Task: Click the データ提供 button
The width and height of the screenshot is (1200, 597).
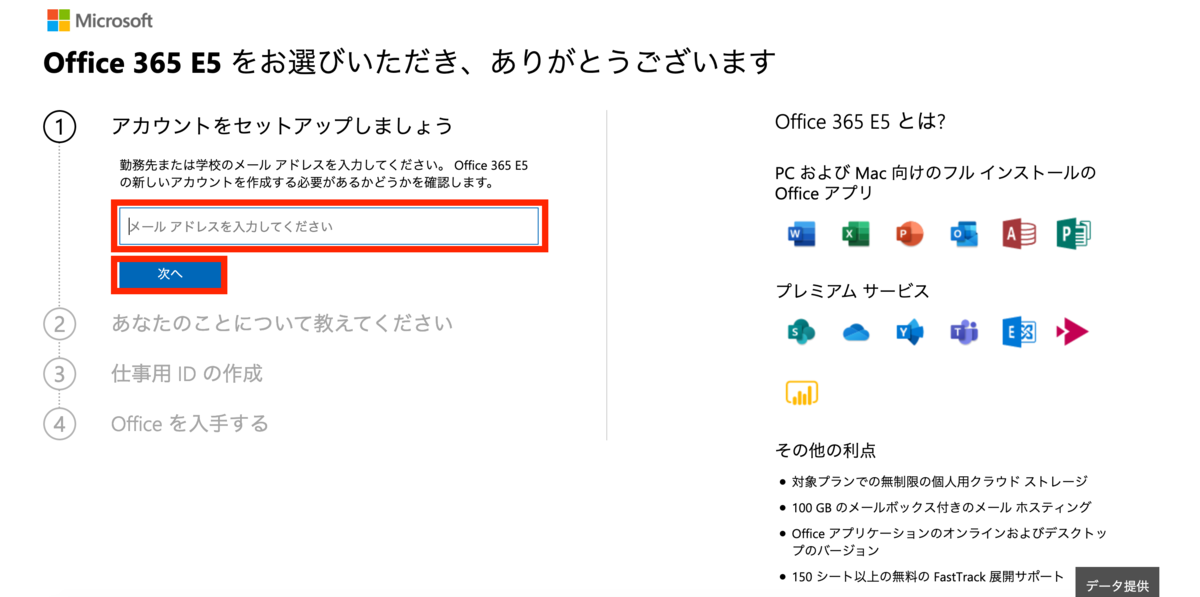Action: click(x=1117, y=585)
